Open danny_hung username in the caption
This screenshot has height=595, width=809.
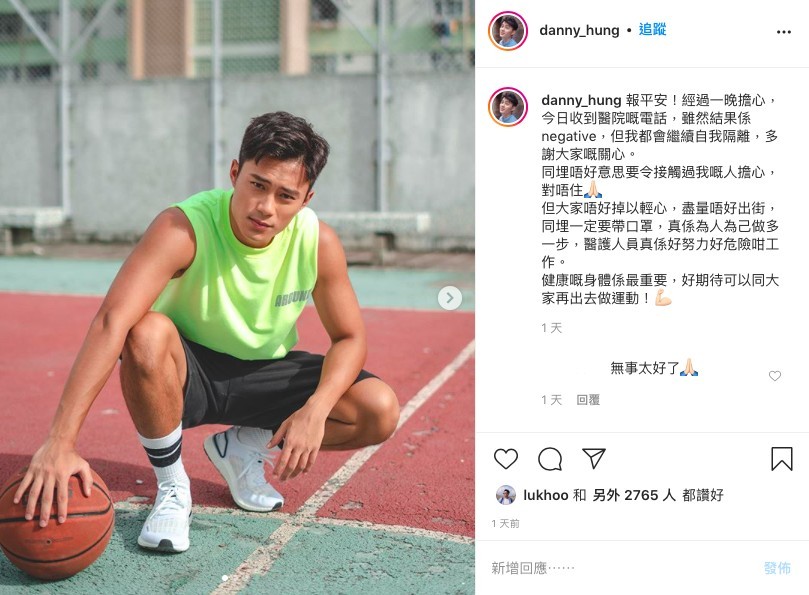tap(581, 100)
